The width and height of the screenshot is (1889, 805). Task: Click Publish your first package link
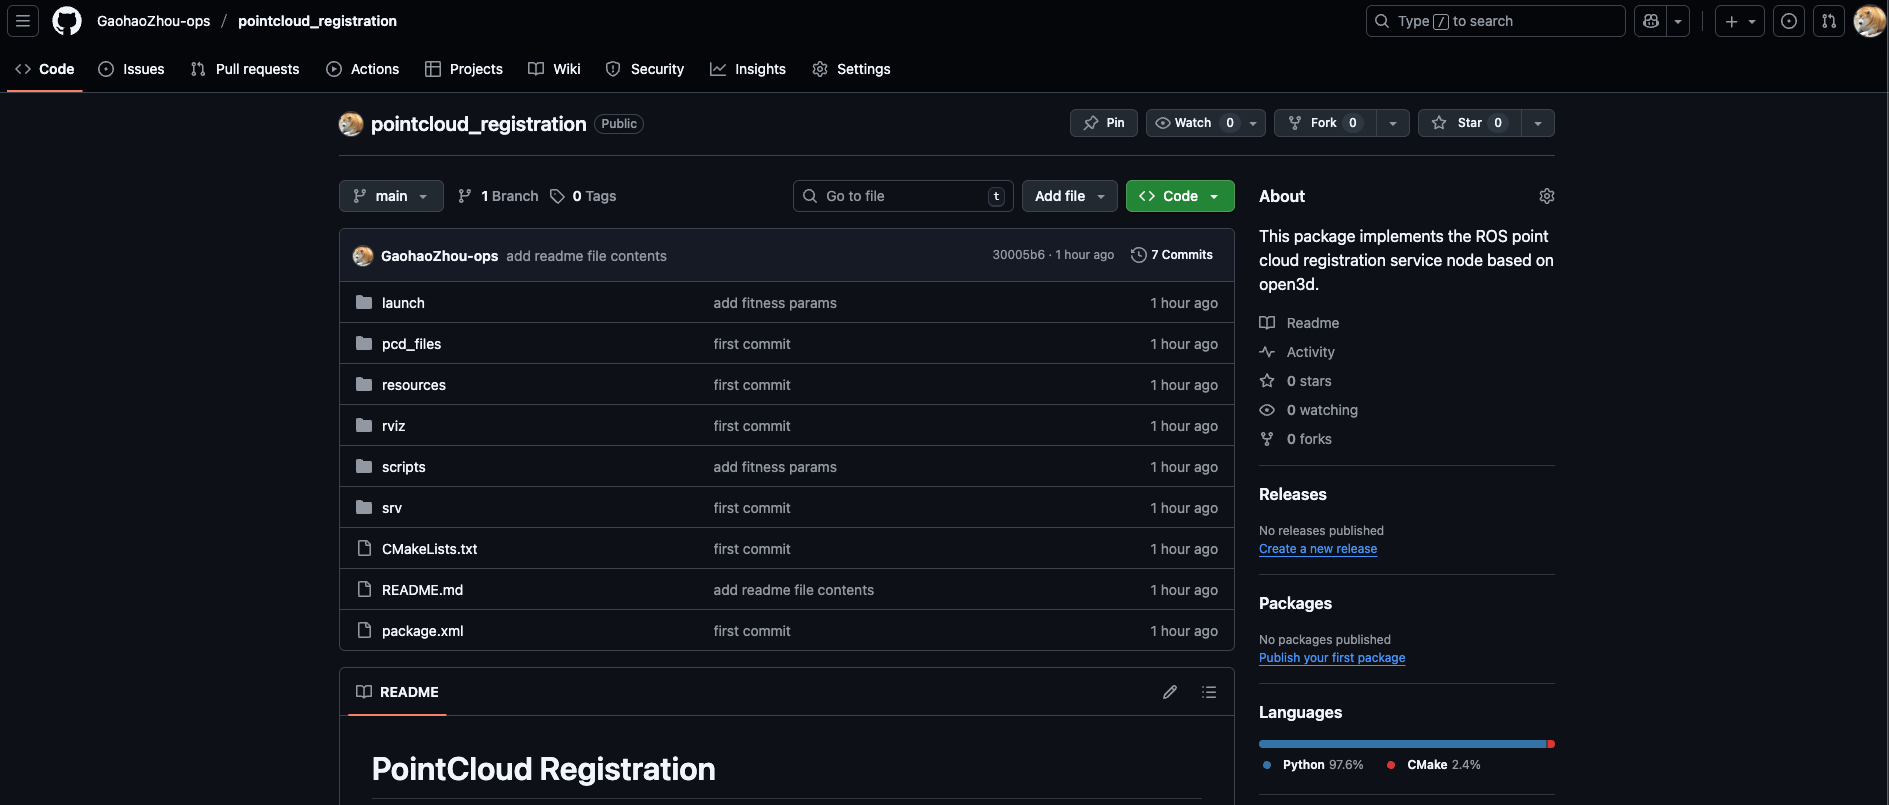click(x=1332, y=658)
